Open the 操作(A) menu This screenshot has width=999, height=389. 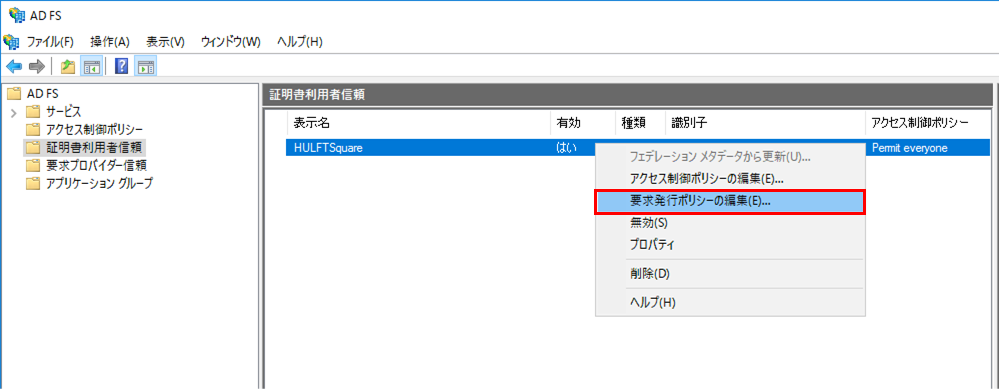pyautogui.click(x=110, y=42)
